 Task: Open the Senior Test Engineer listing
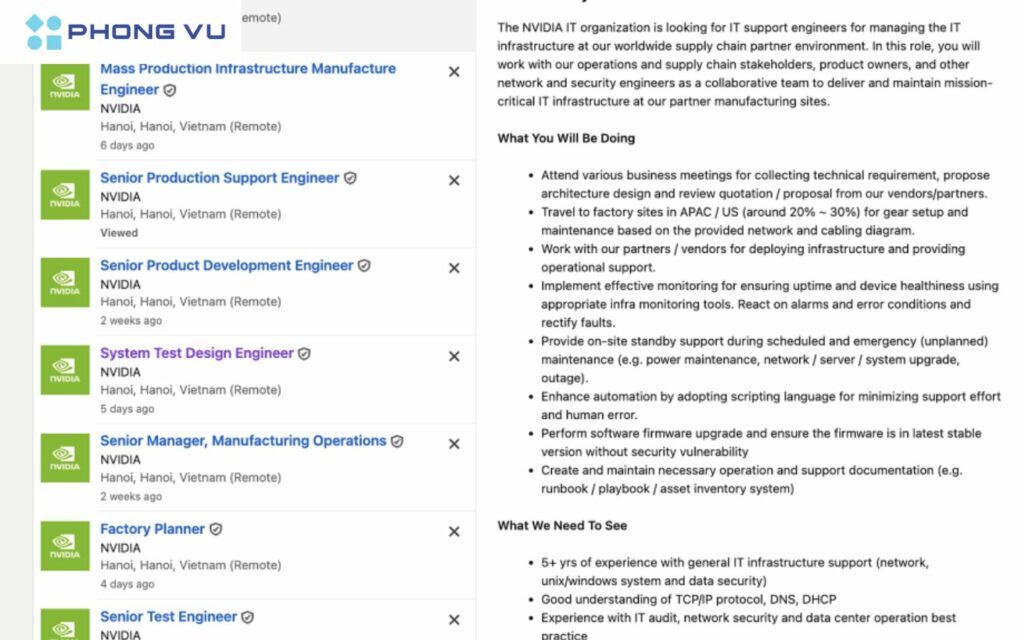(168, 617)
